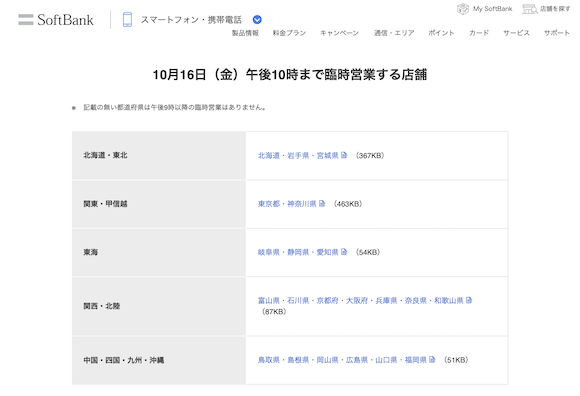Open the 店舗を探す link

tap(555, 9)
